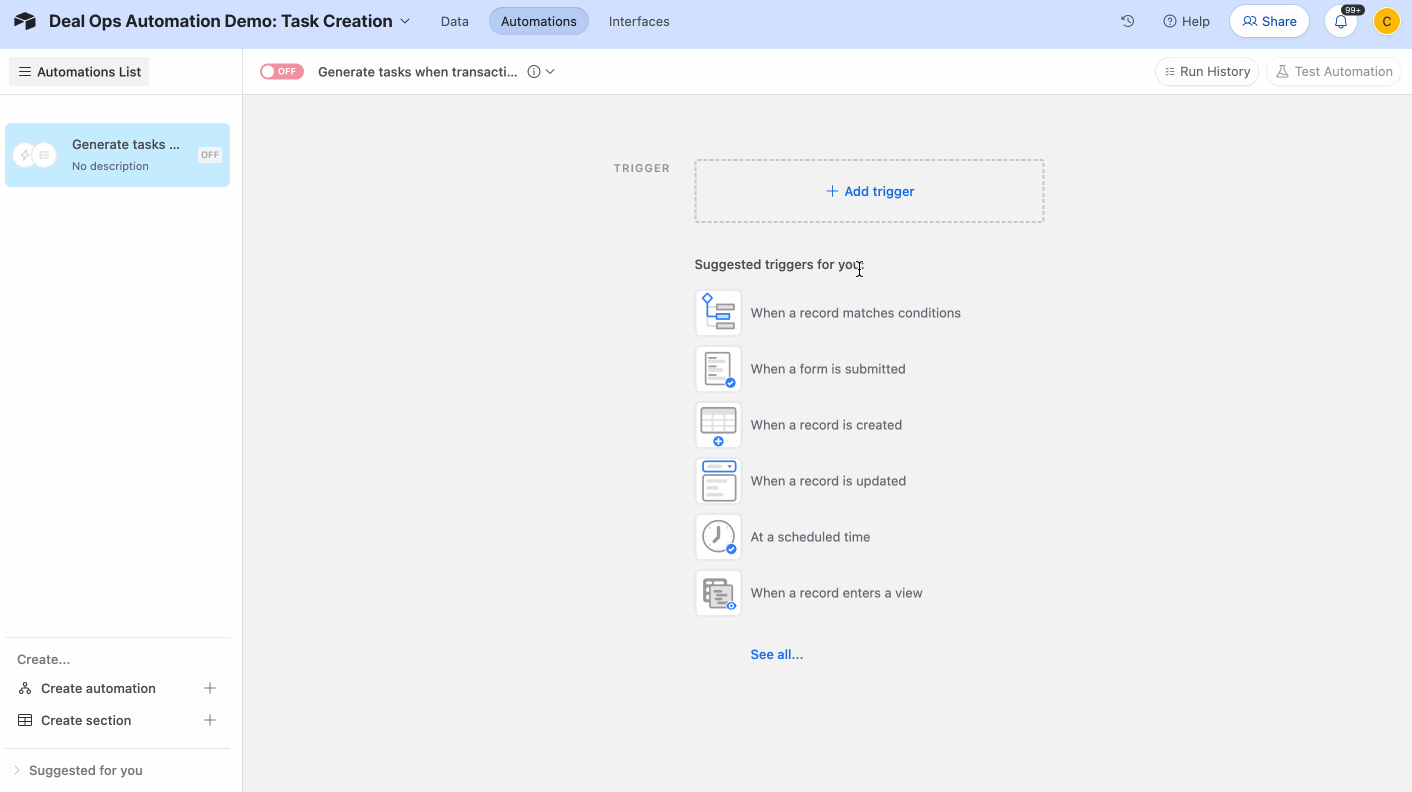1412x792 pixels.
Task: Expand automation name options chevron
Action: coord(550,72)
